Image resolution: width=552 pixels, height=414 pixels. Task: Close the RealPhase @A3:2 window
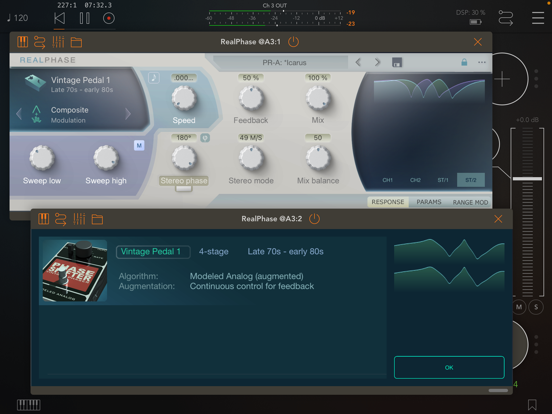click(498, 219)
